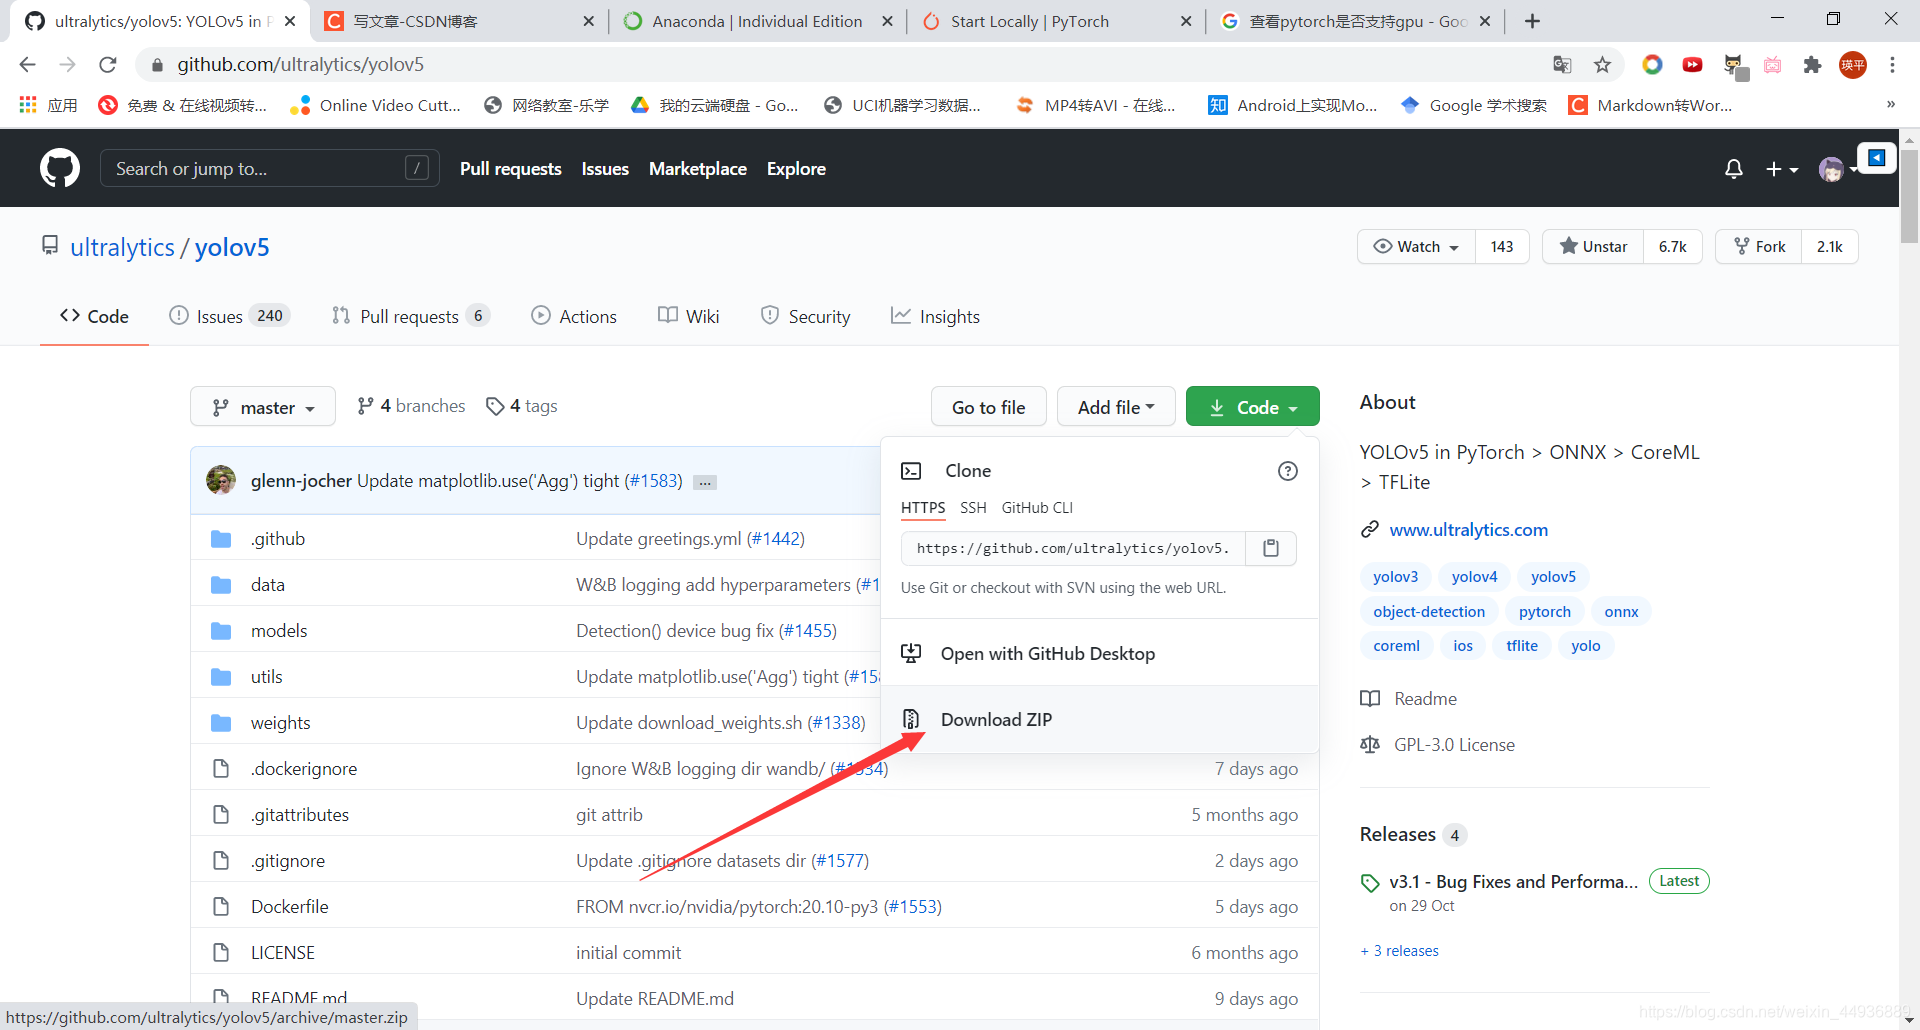Open Chrome three-dot menu
This screenshot has width=1920, height=1030.
1892,65
